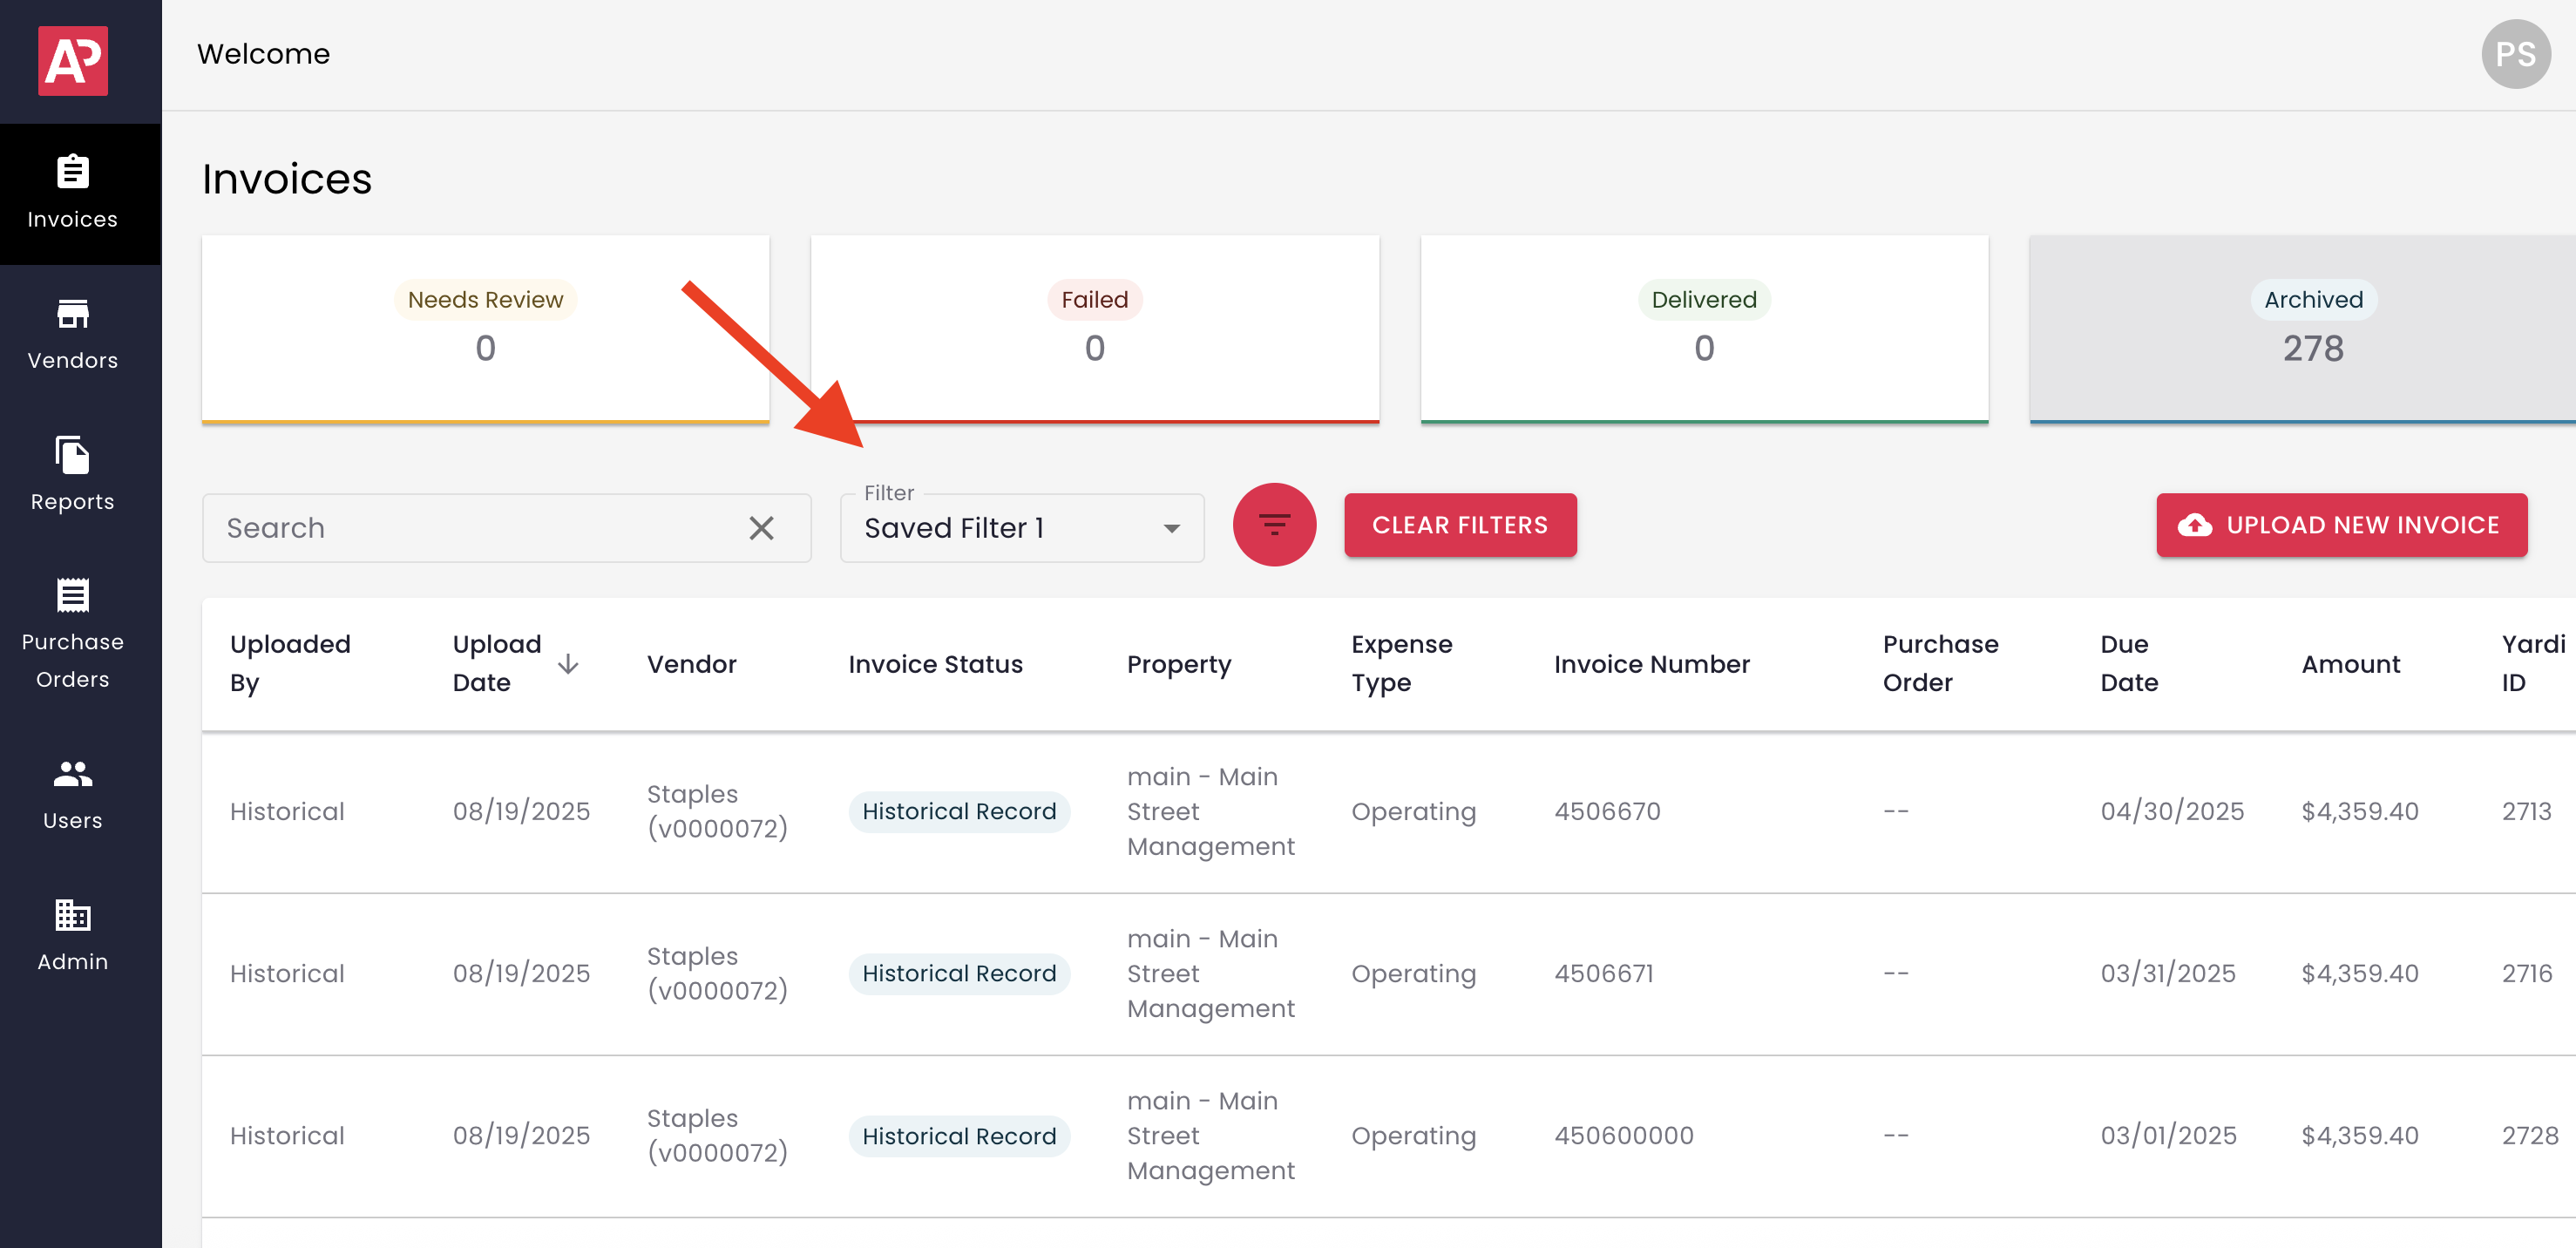Click the Upload New Invoice button

click(x=2342, y=525)
